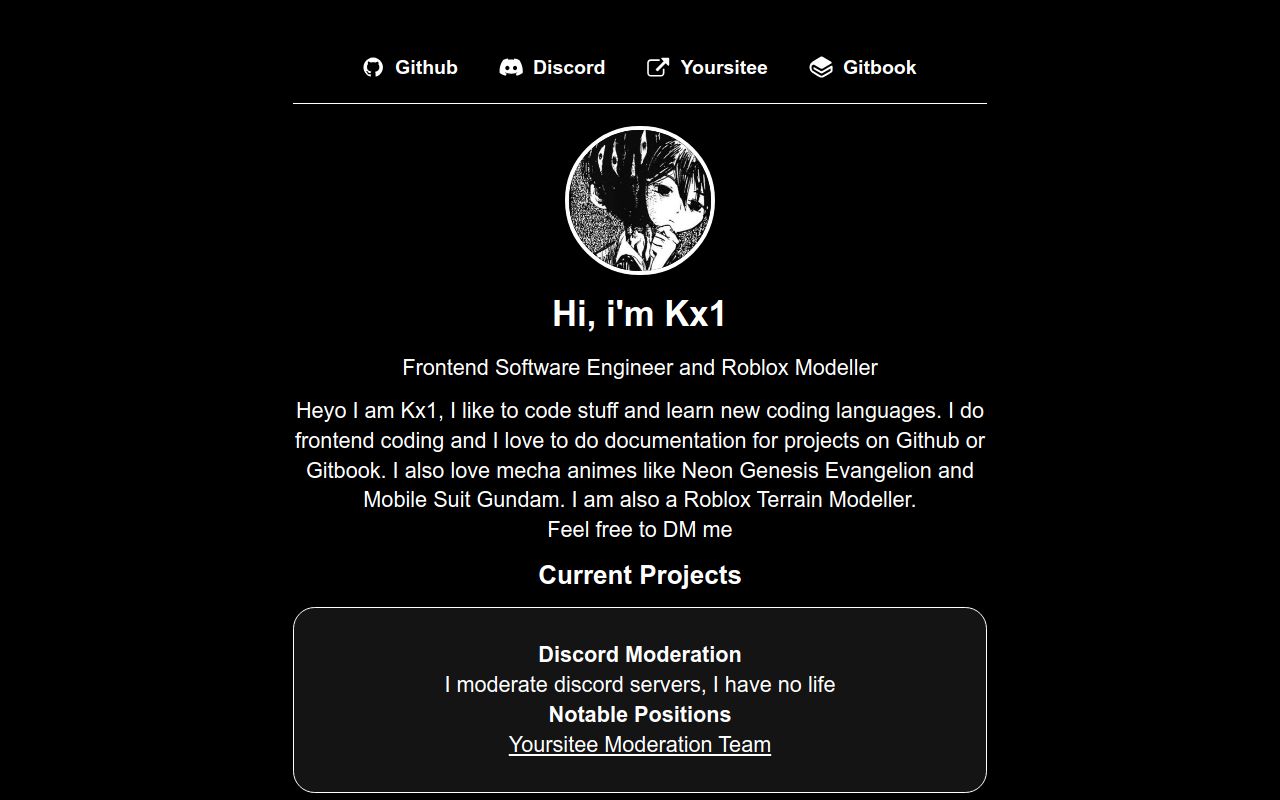Click the circular manga profile avatar
Screen dimensions: 1280x800
pos(640,200)
